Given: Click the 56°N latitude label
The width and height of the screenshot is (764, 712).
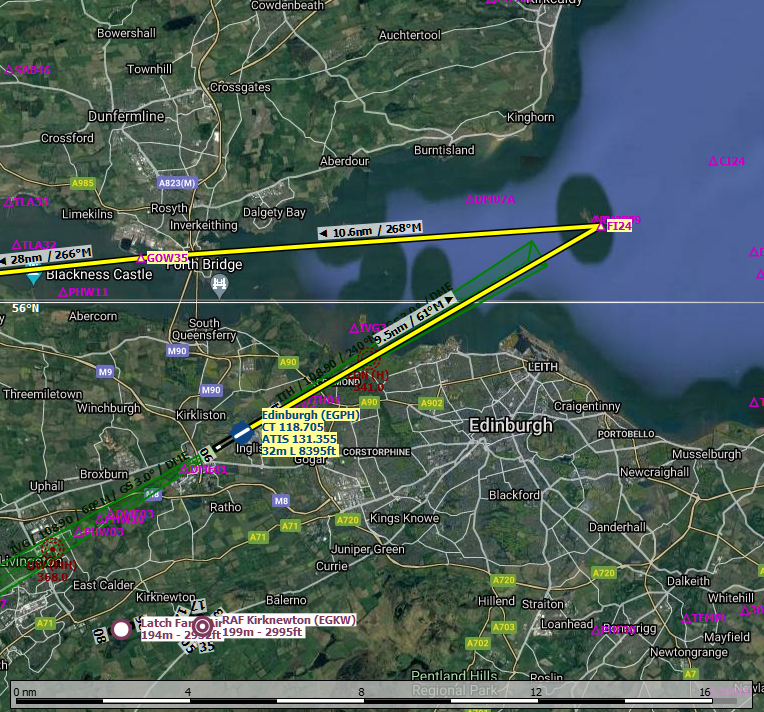Looking at the screenshot, I should click(25, 308).
